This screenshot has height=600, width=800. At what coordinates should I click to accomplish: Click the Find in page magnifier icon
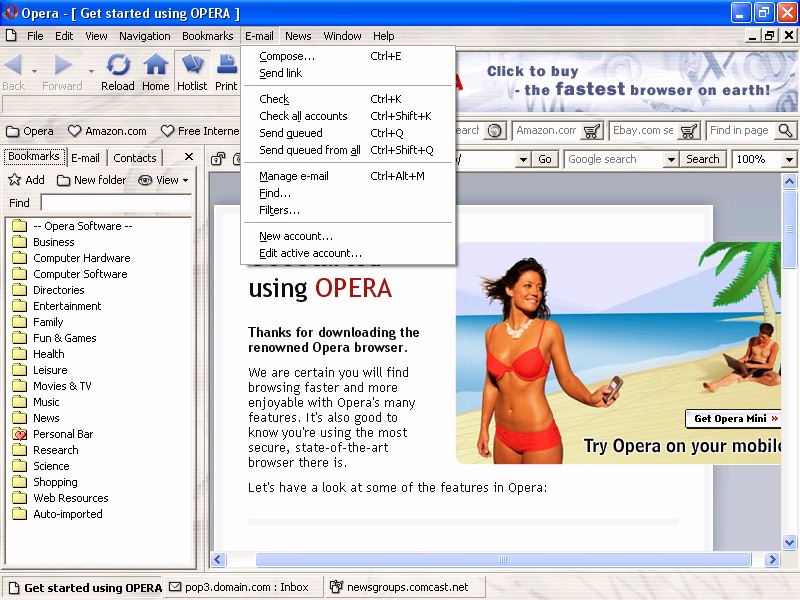coord(784,131)
